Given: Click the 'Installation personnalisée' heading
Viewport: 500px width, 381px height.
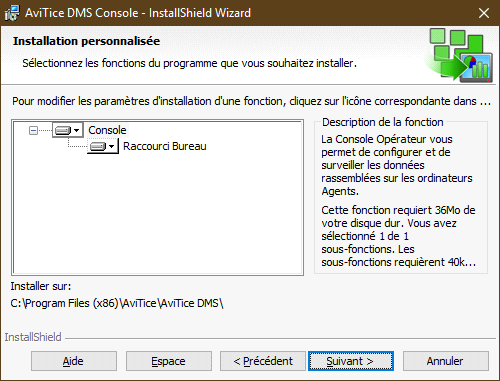Looking at the screenshot, I should coord(86,41).
